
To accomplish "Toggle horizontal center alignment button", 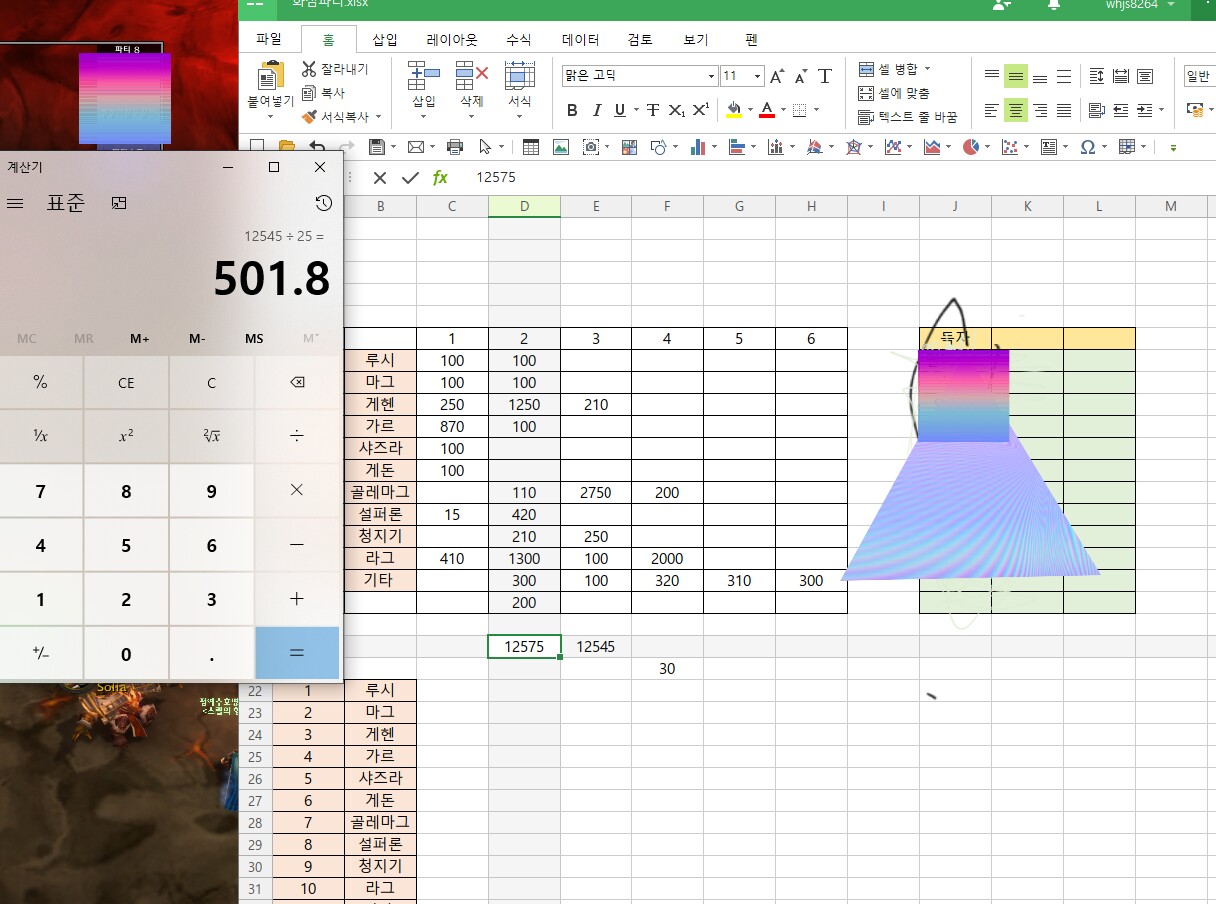I will 1016,110.
